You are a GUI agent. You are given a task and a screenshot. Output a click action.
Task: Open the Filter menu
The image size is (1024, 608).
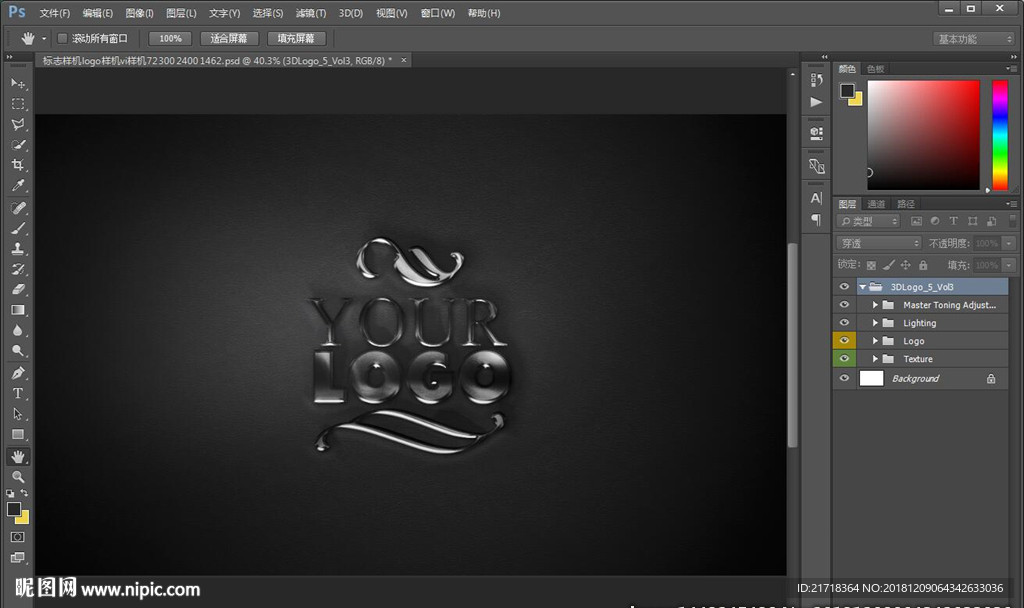pos(310,13)
